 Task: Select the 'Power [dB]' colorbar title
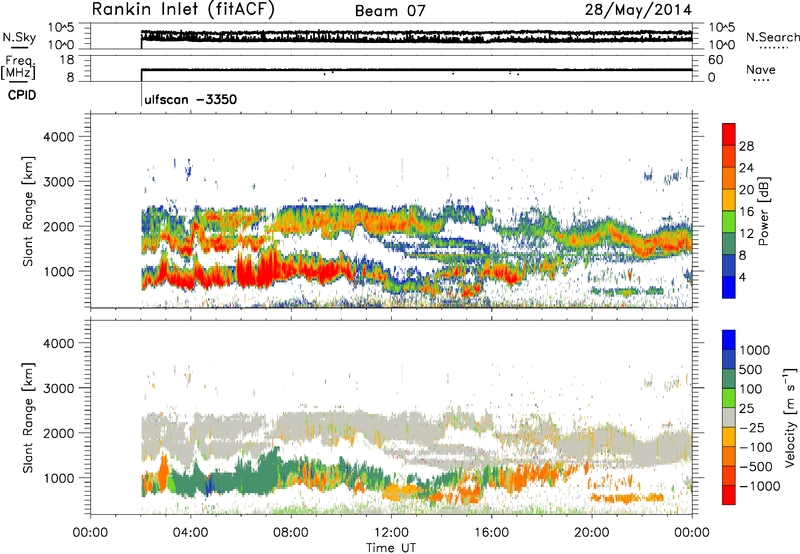click(x=763, y=211)
